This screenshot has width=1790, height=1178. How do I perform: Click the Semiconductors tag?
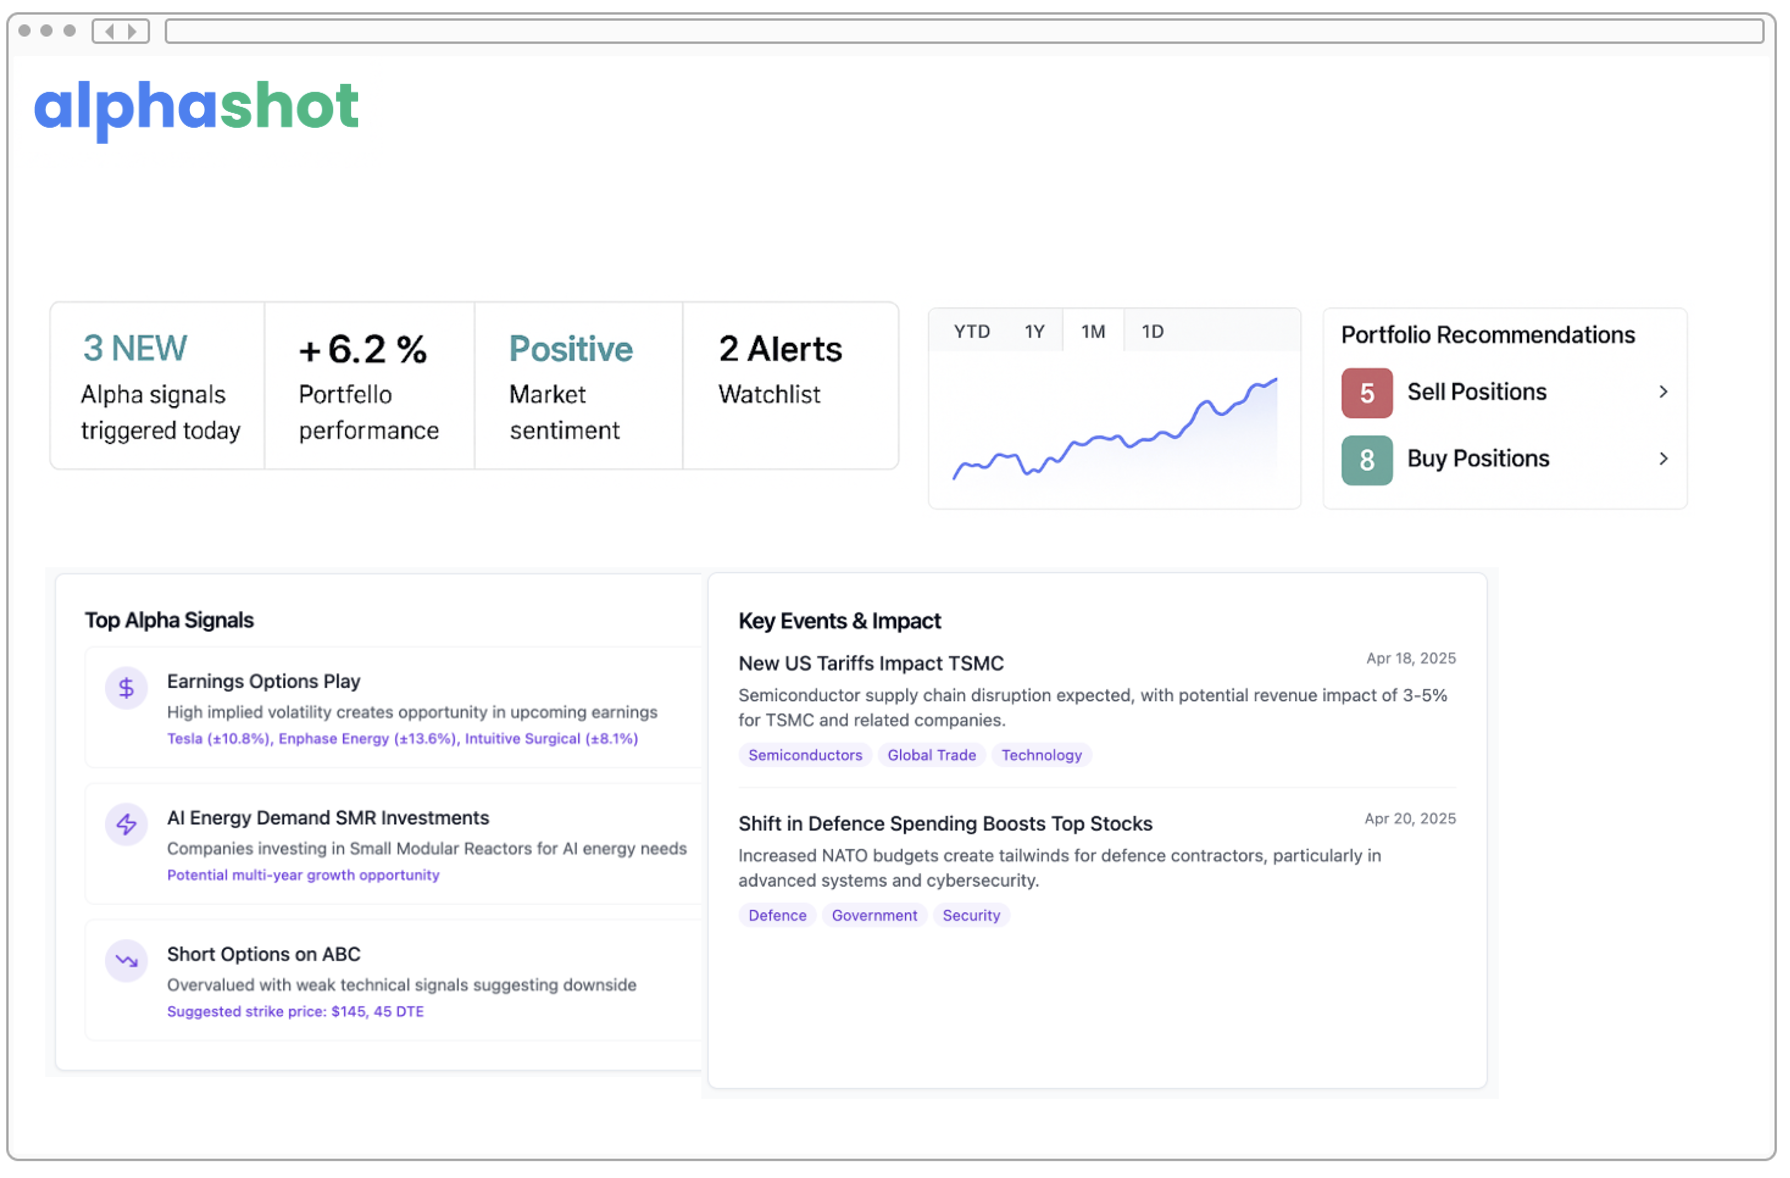pos(804,755)
